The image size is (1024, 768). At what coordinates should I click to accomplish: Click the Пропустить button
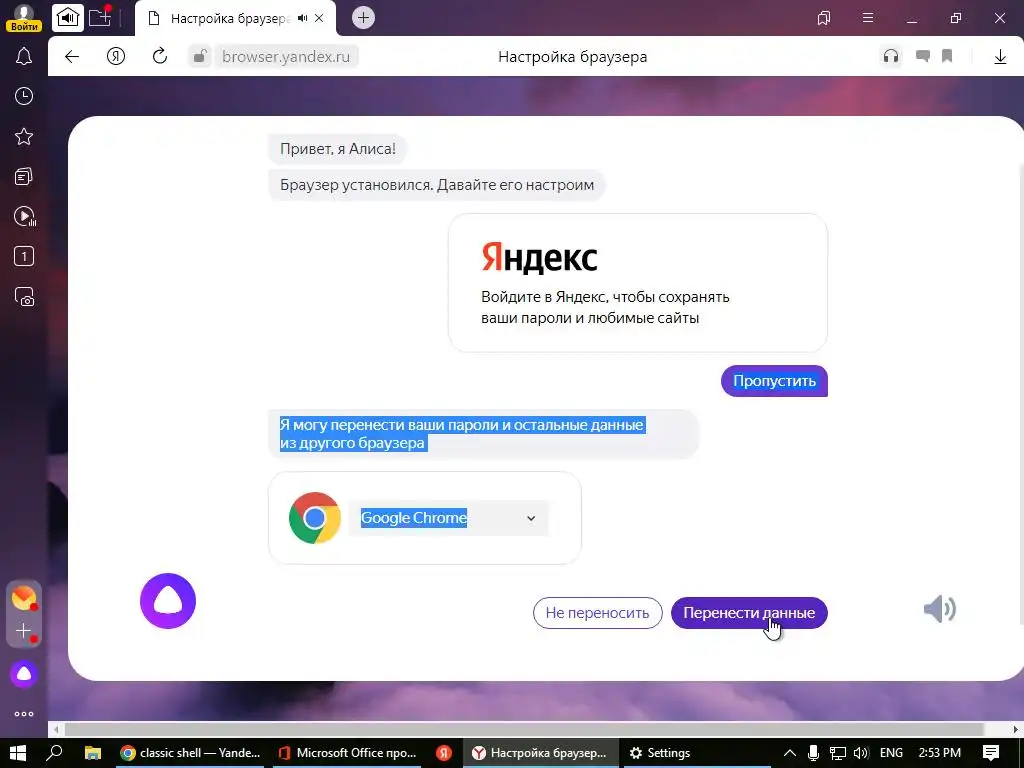(x=774, y=381)
